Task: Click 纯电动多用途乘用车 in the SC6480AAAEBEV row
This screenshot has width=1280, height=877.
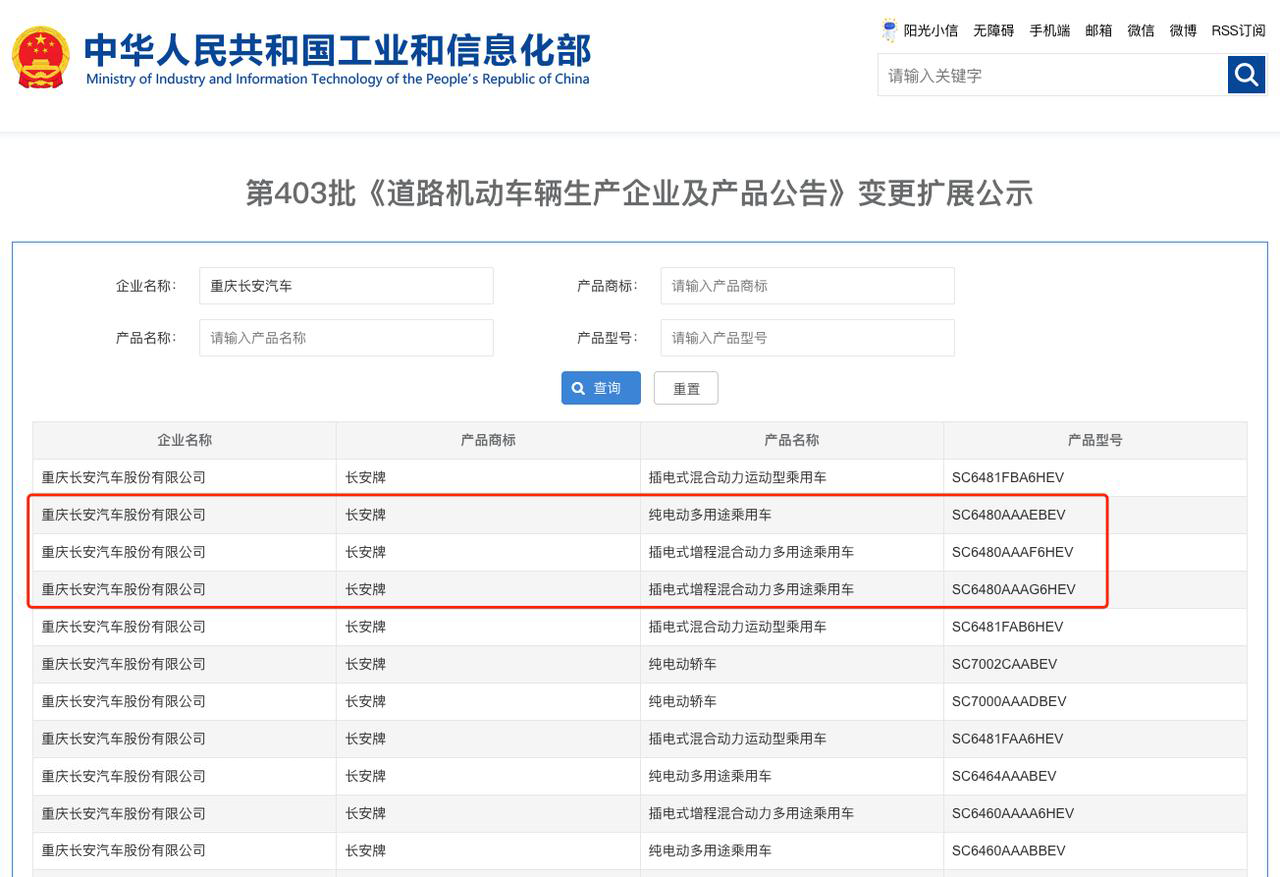Action: point(710,515)
